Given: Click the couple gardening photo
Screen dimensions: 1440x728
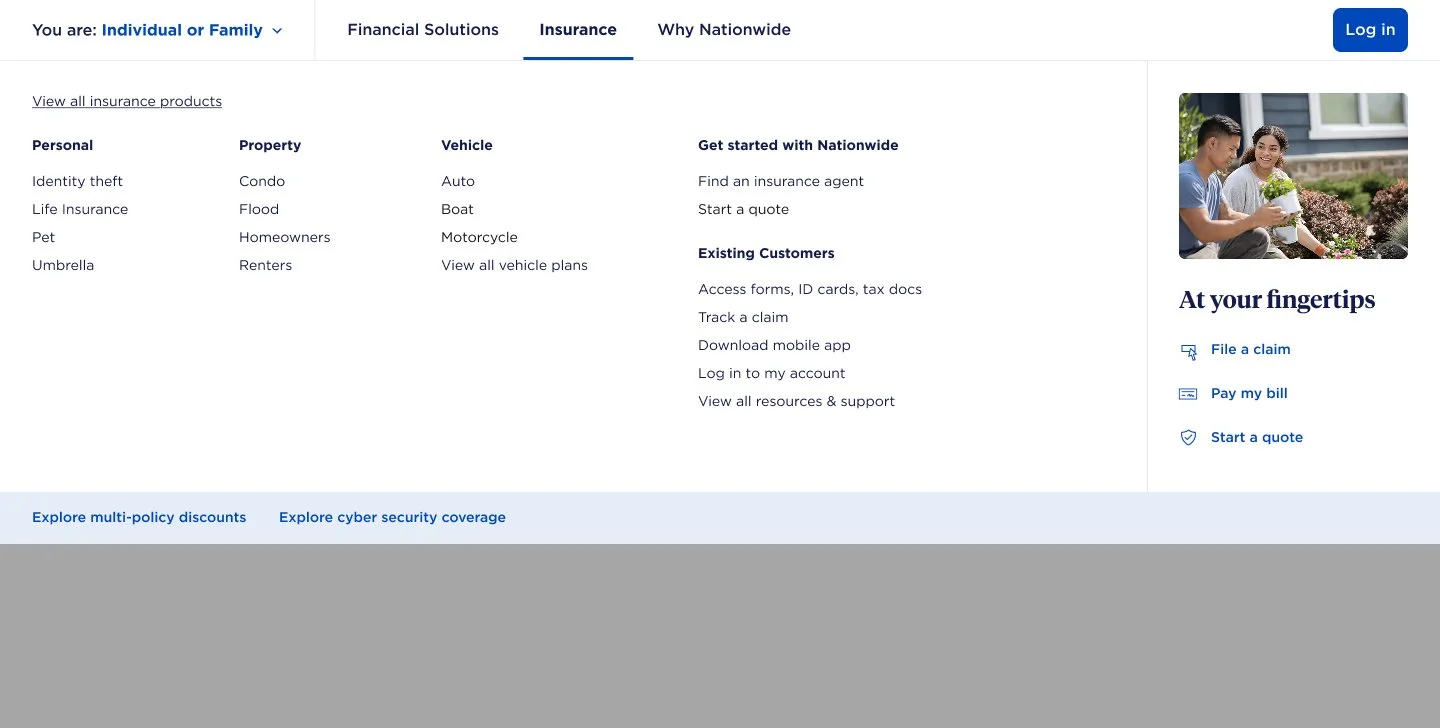Looking at the screenshot, I should pos(1293,176).
